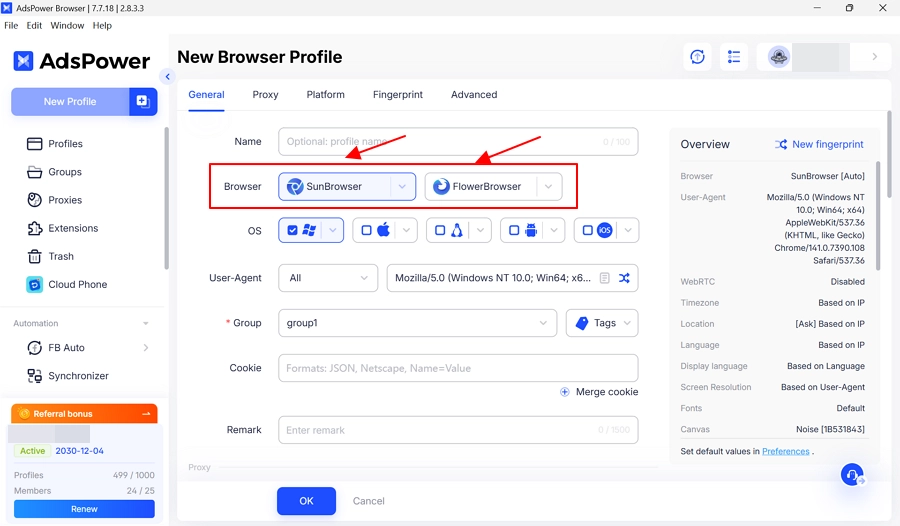
Task: Click the SunBrowser icon
Action: [x=295, y=187]
